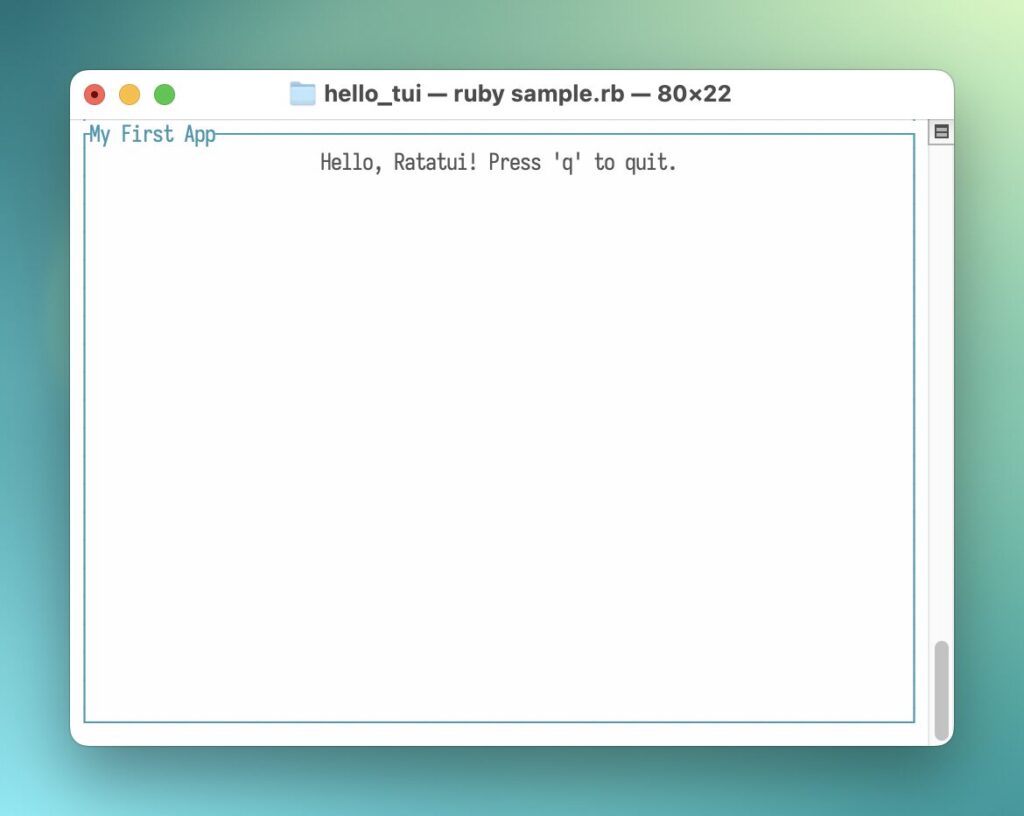Click the red close traffic light
The image size is (1024, 816).
coord(95,94)
